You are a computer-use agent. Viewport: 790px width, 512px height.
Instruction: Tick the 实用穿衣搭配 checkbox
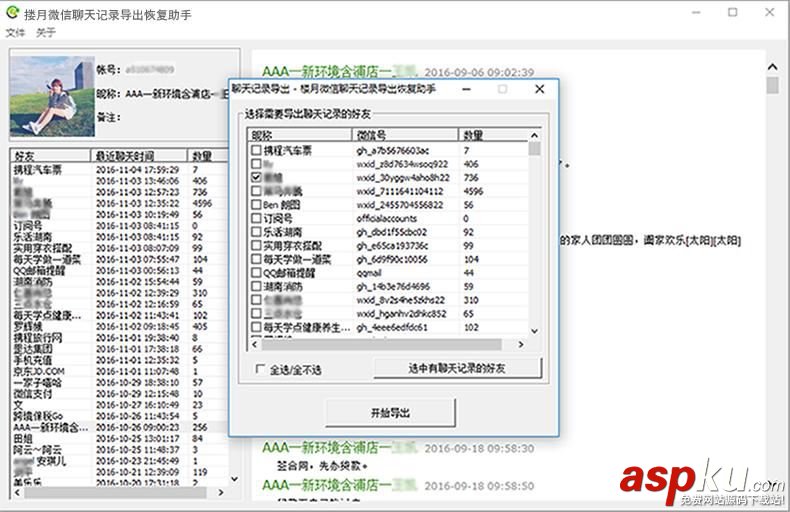point(256,245)
